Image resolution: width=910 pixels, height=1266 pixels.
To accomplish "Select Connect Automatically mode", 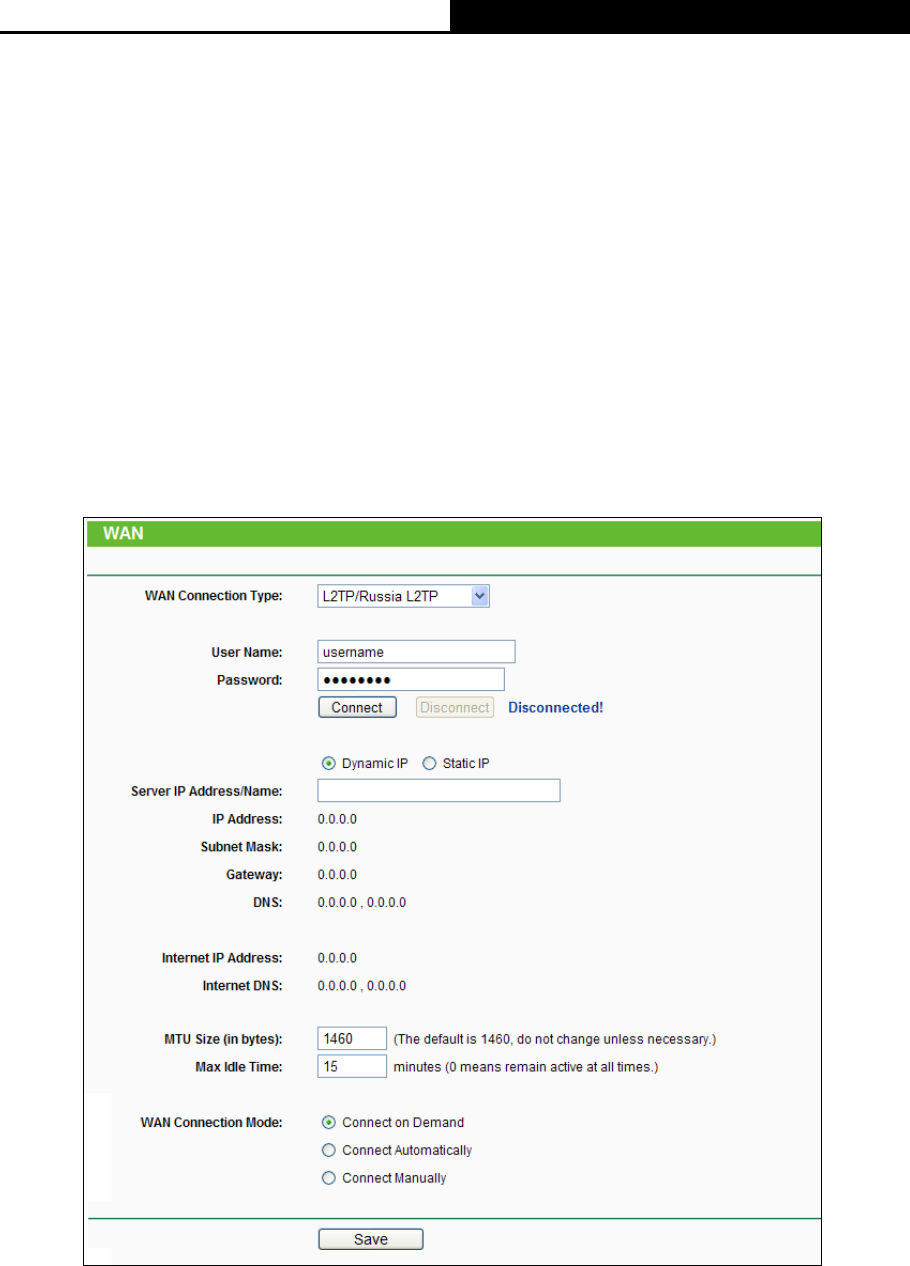I will [328, 1151].
